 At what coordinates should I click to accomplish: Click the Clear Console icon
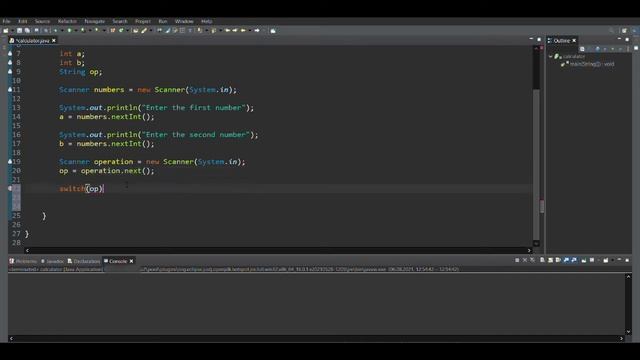point(542,260)
